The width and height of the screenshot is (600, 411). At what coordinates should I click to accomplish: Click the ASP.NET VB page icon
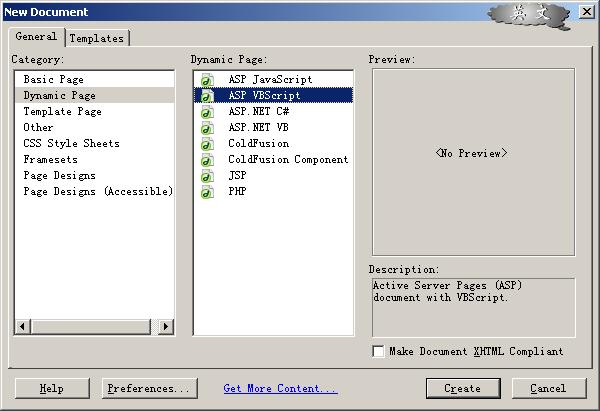[x=207, y=128]
